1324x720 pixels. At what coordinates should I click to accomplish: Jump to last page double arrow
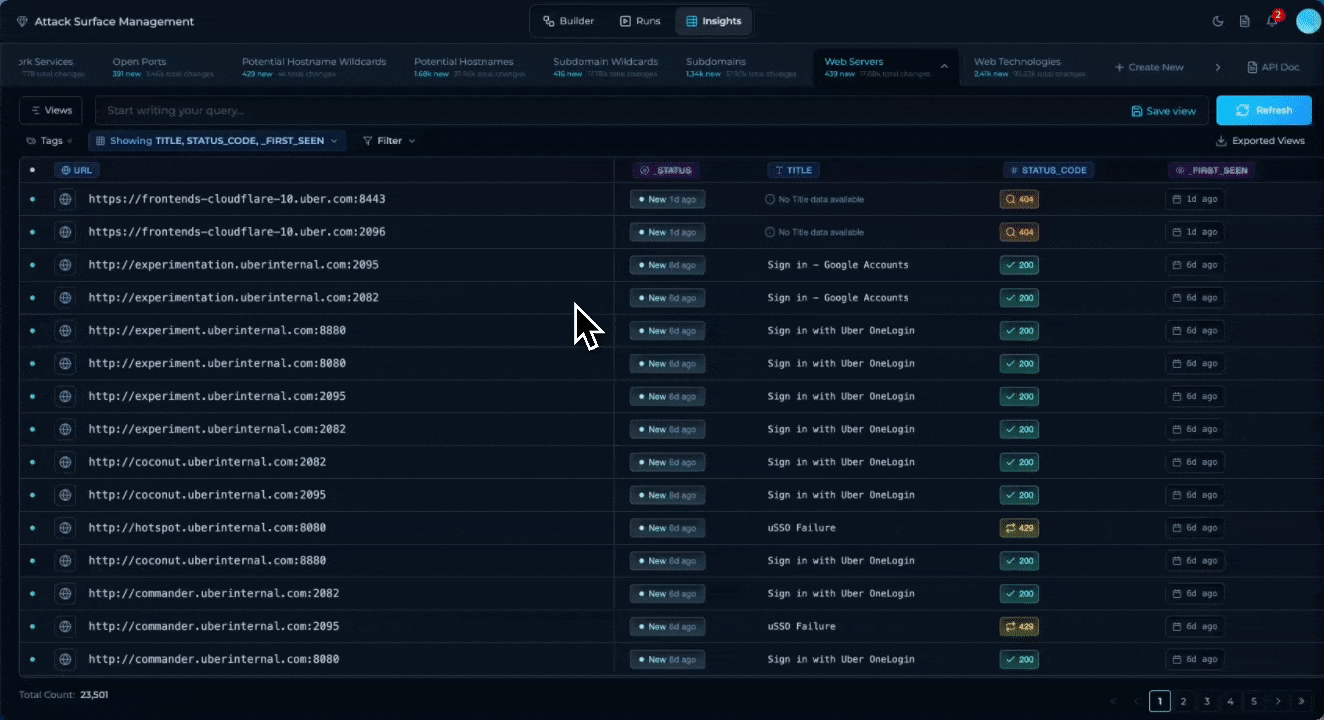[1301, 701]
